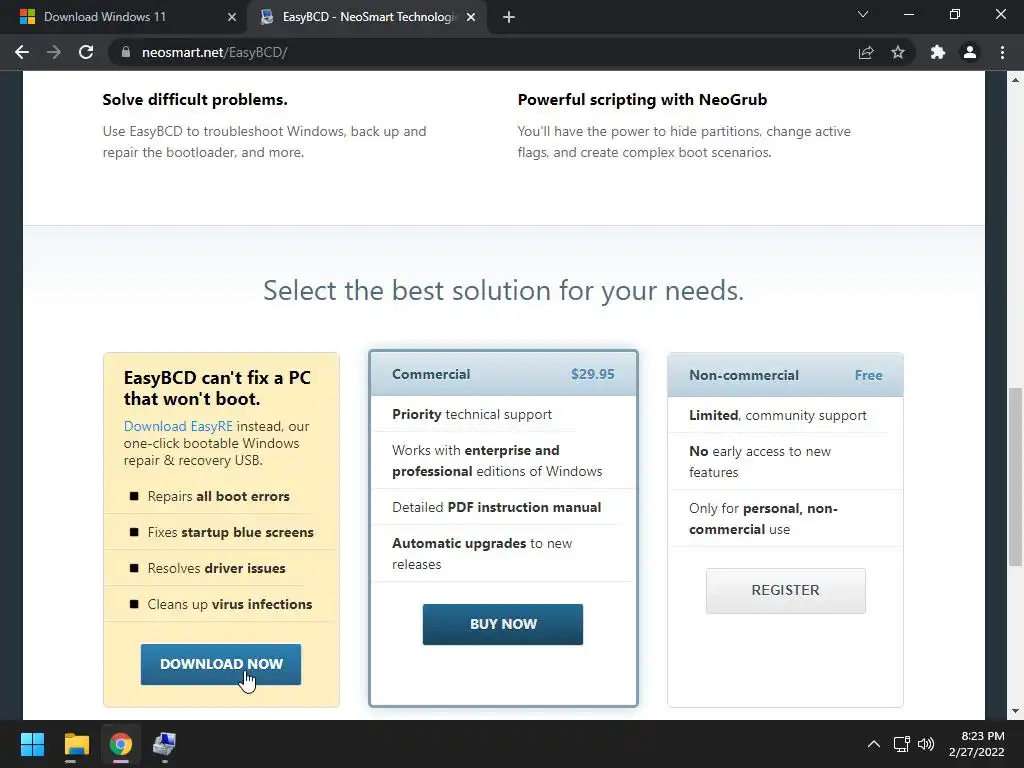Click the Non-commercial plan header

(786, 376)
